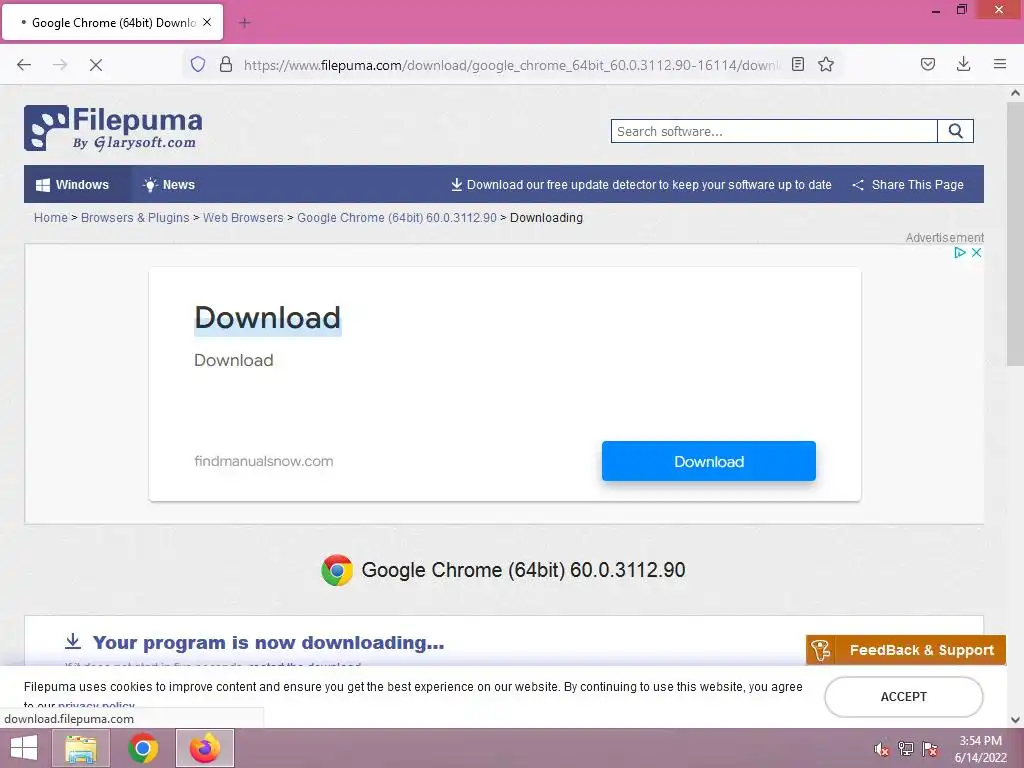Screen dimensions: 1024x768
Task: Go back using the browser back arrow
Action: tap(24, 64)
